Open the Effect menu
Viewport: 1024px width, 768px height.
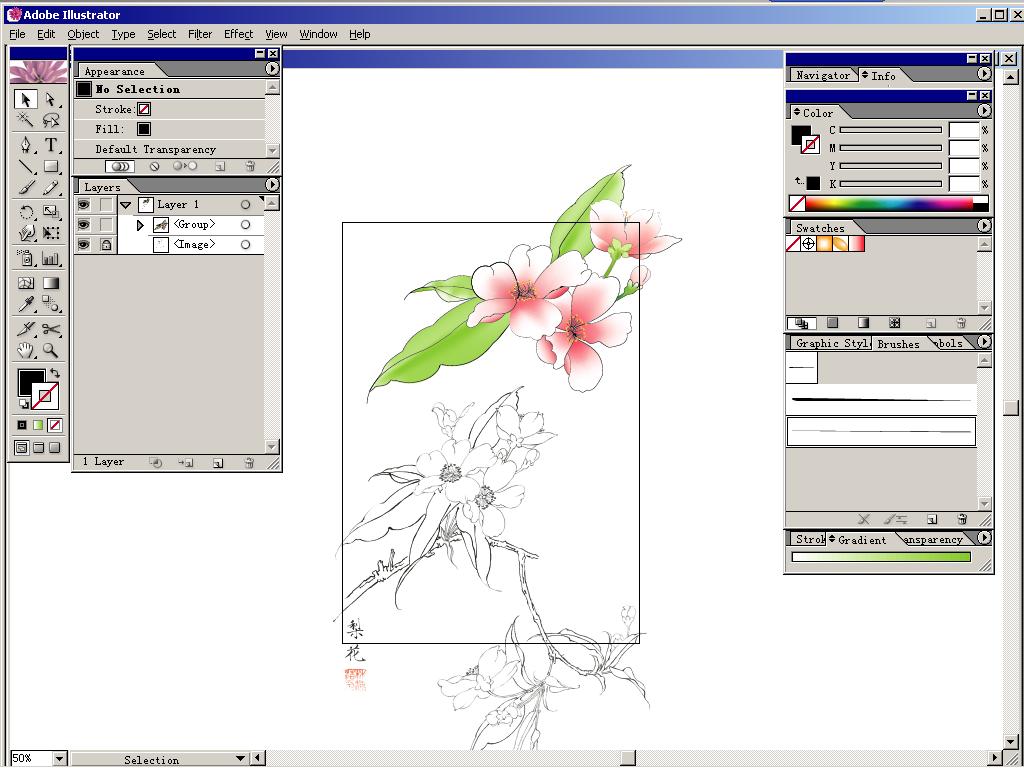[238, 34]
